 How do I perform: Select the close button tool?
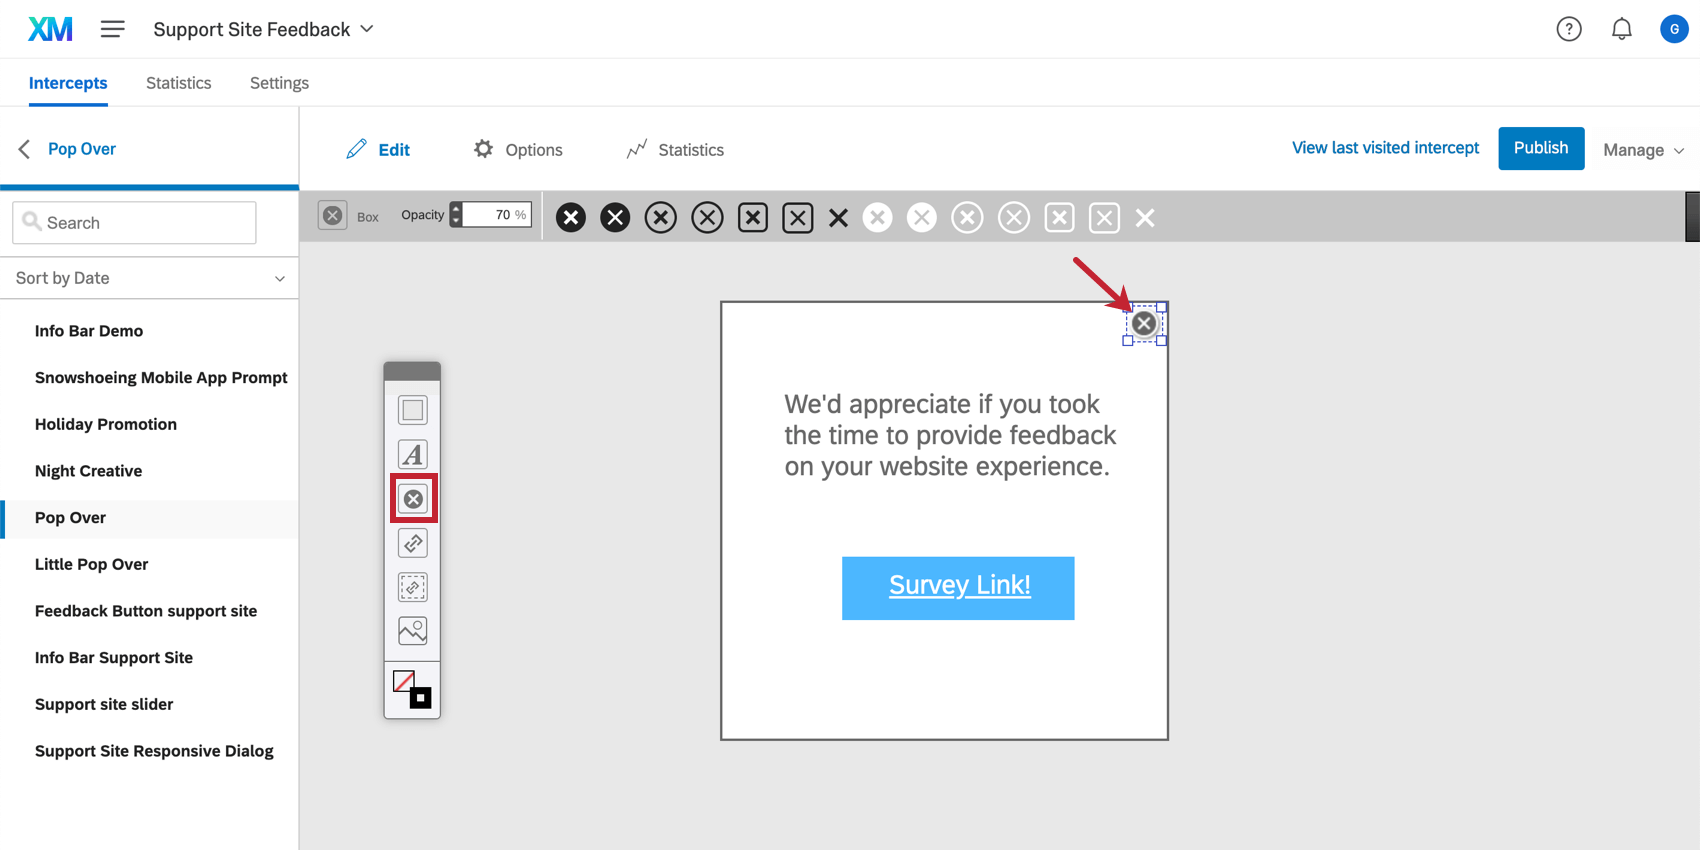413,498
